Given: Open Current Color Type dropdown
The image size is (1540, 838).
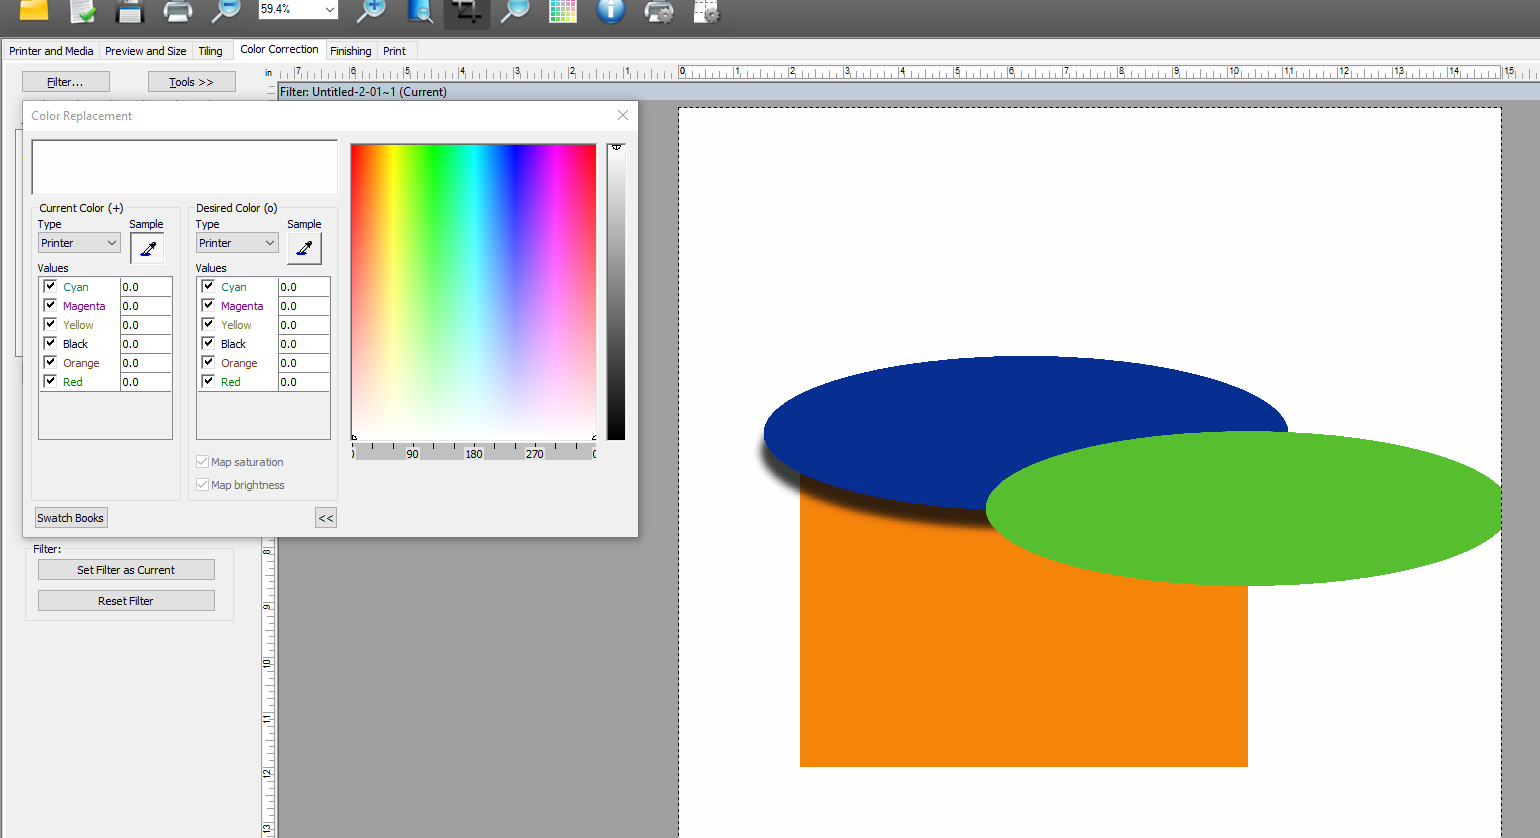Looking at the screenshot, I should [79, 243].
